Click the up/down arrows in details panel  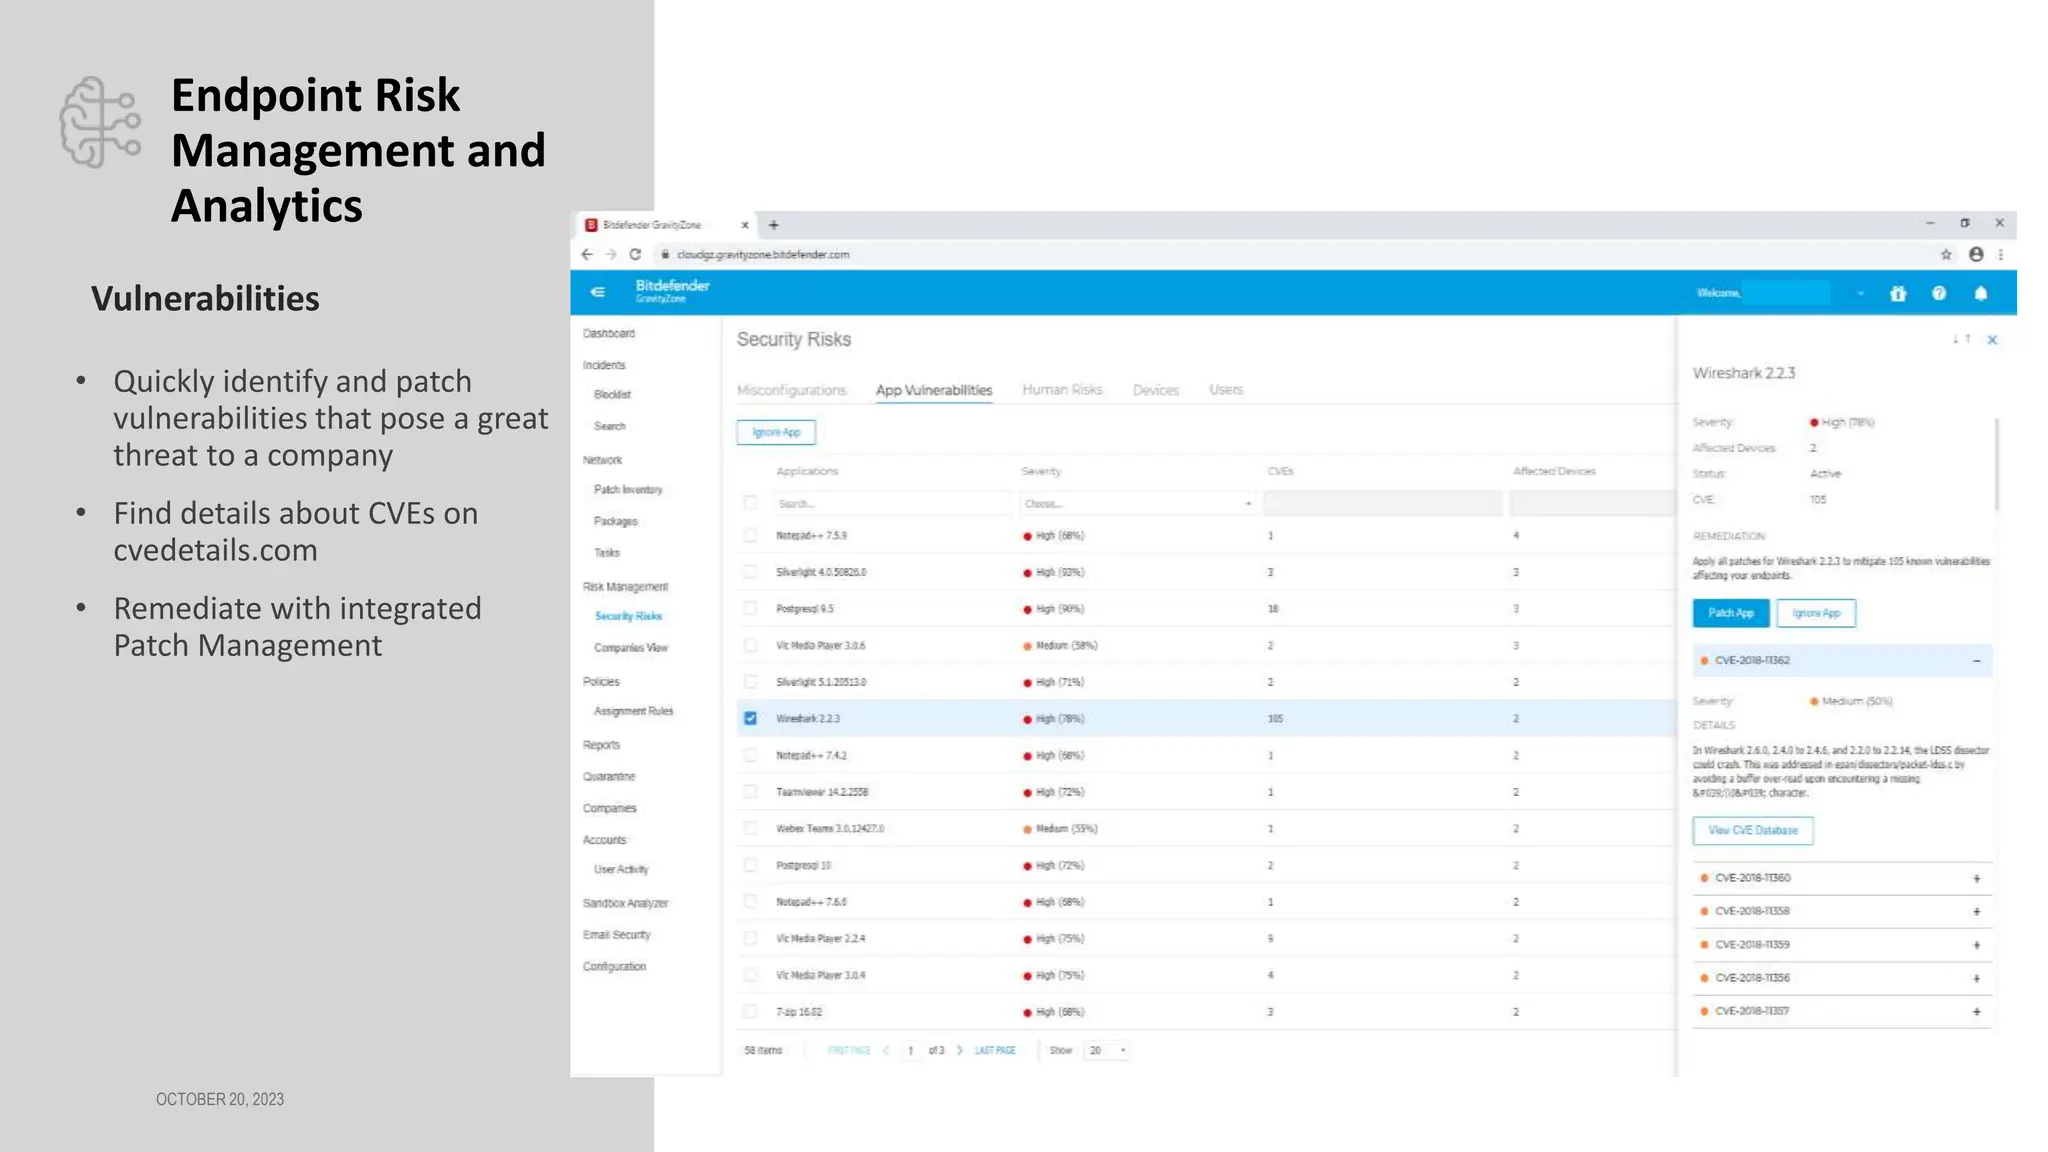pyautogui.click(x=1962, y=340)
